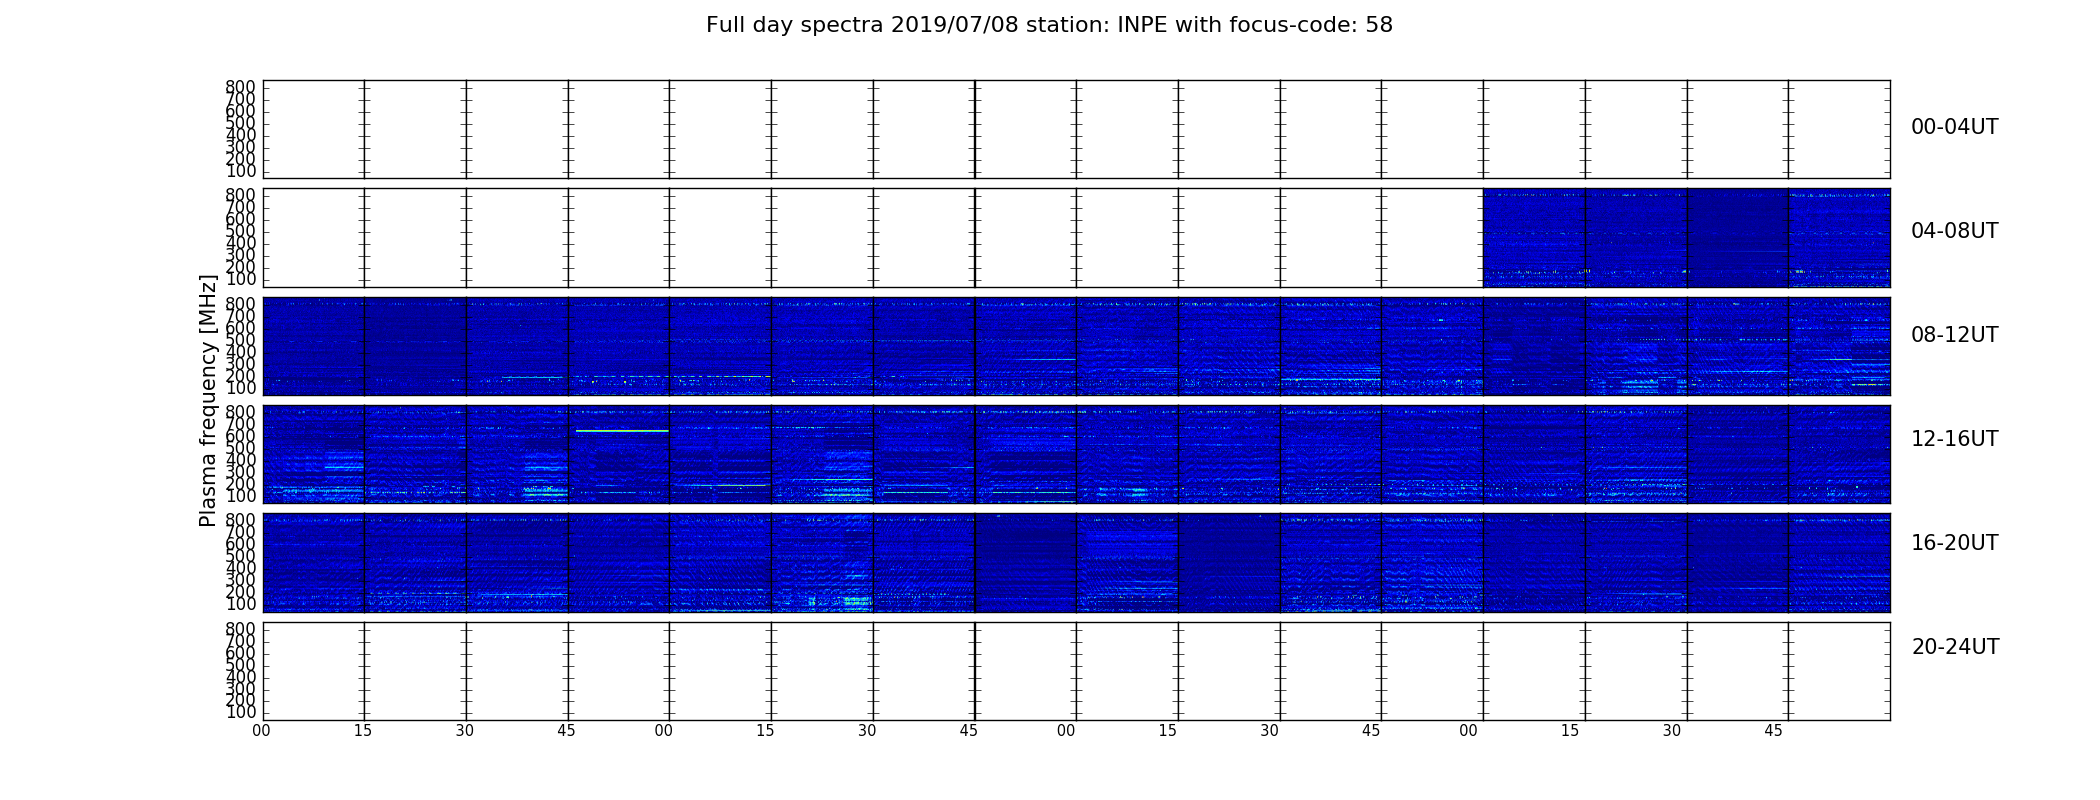Select the 08-12UT spectrogram panel
This screenshot has height=800, width=2100.
tap(1076, 346)
